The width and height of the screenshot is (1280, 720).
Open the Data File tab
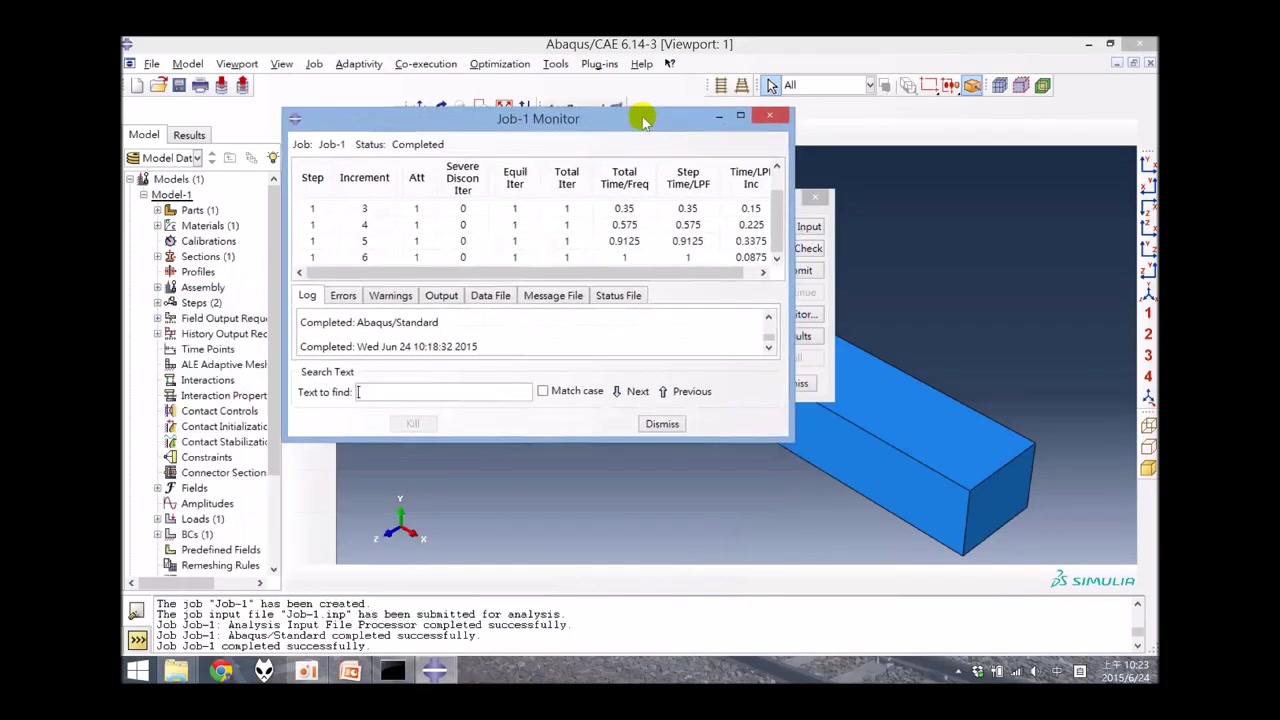pos(490,295)
